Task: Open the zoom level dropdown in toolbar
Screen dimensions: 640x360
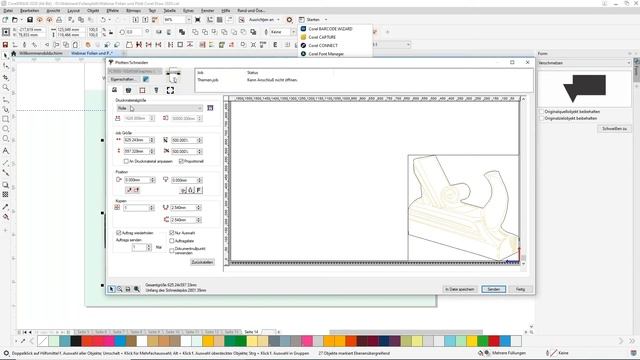Action: pos(188,20)
